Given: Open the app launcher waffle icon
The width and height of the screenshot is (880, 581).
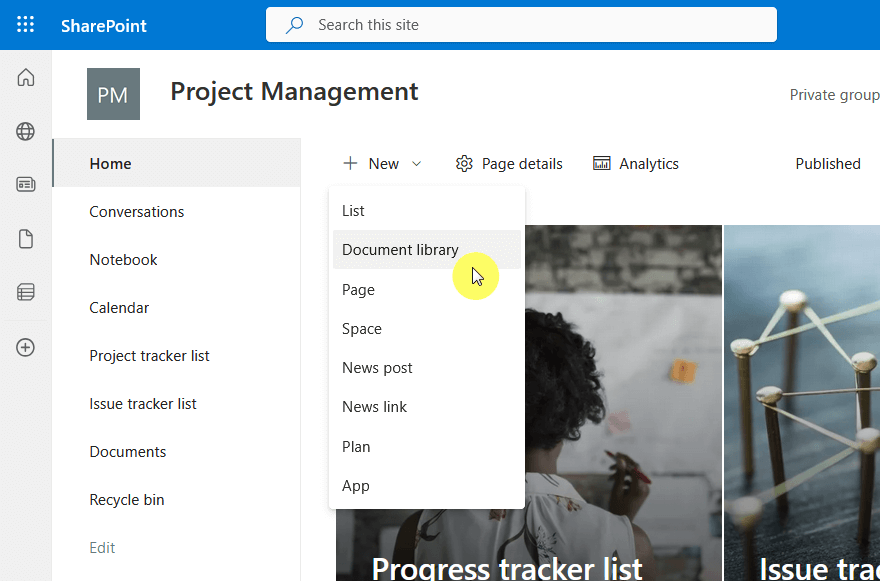Looking at the screenshot, I should tap(25, 25).
